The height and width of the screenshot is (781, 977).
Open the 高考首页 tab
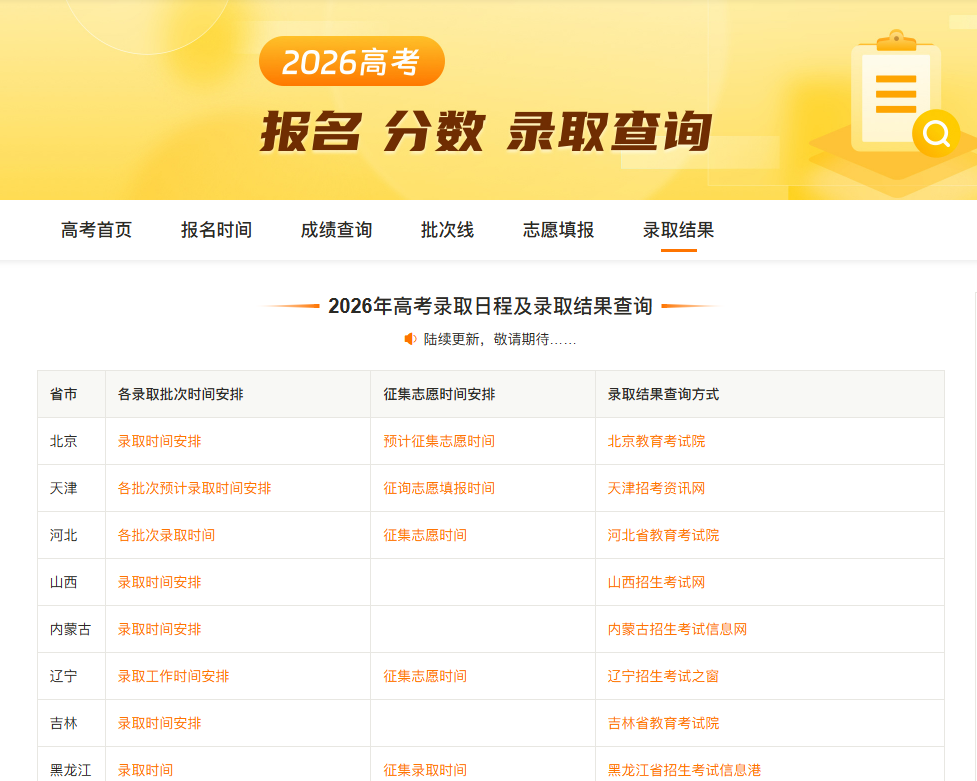(x=97, y=230)
